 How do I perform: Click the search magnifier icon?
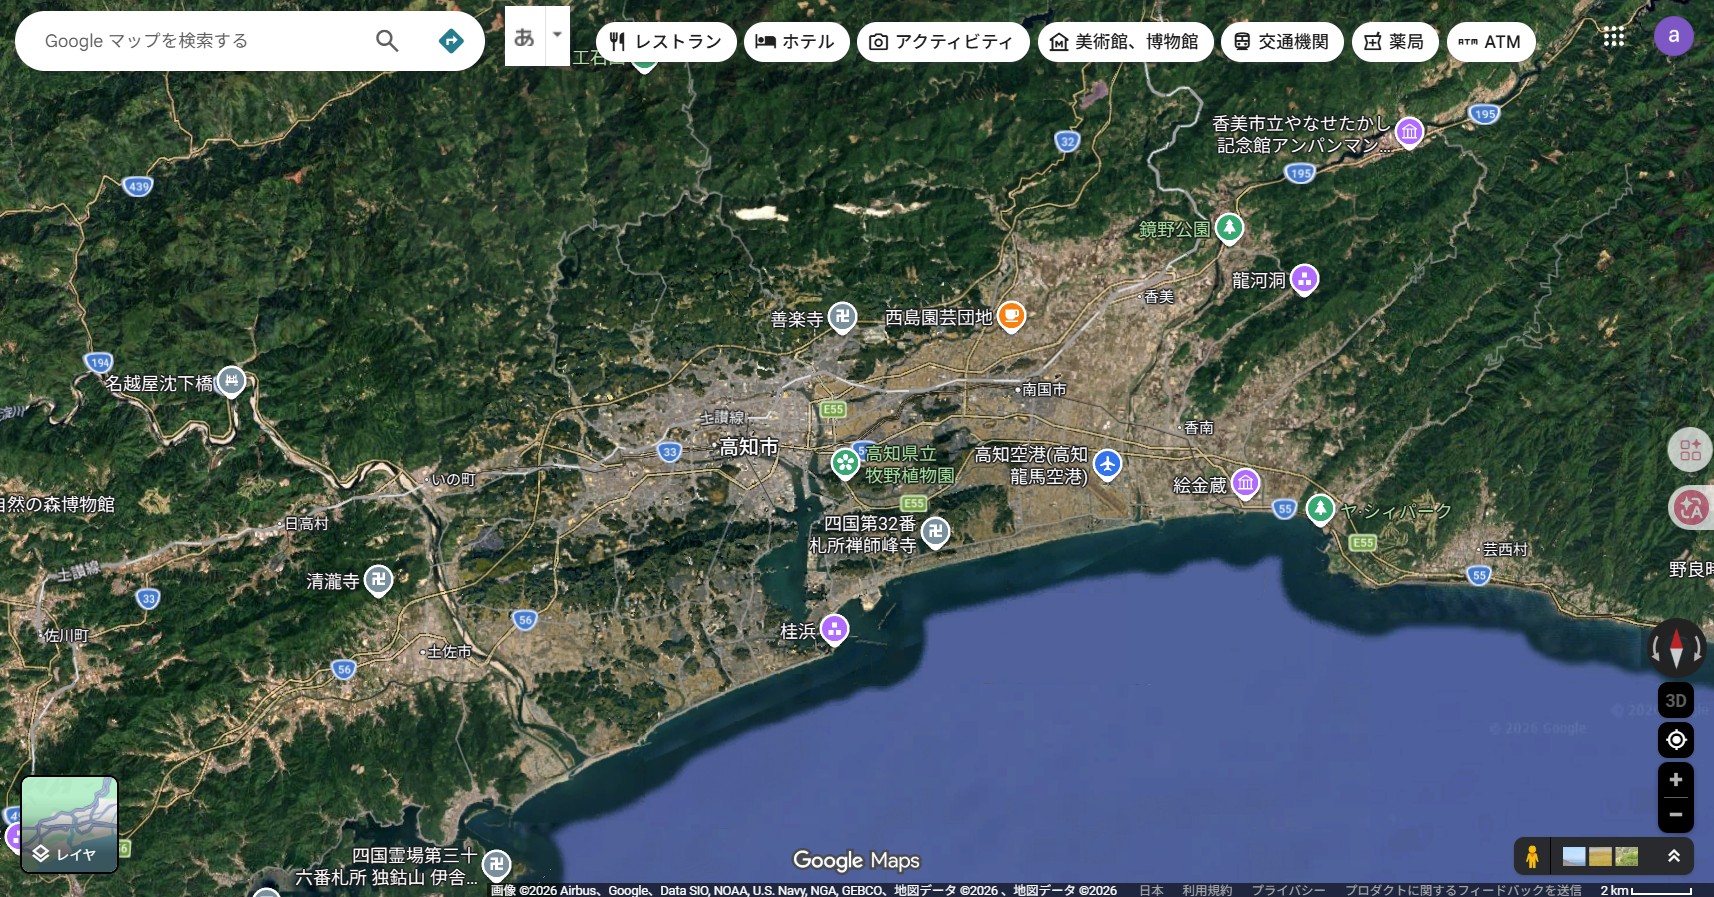coord(387,41)
